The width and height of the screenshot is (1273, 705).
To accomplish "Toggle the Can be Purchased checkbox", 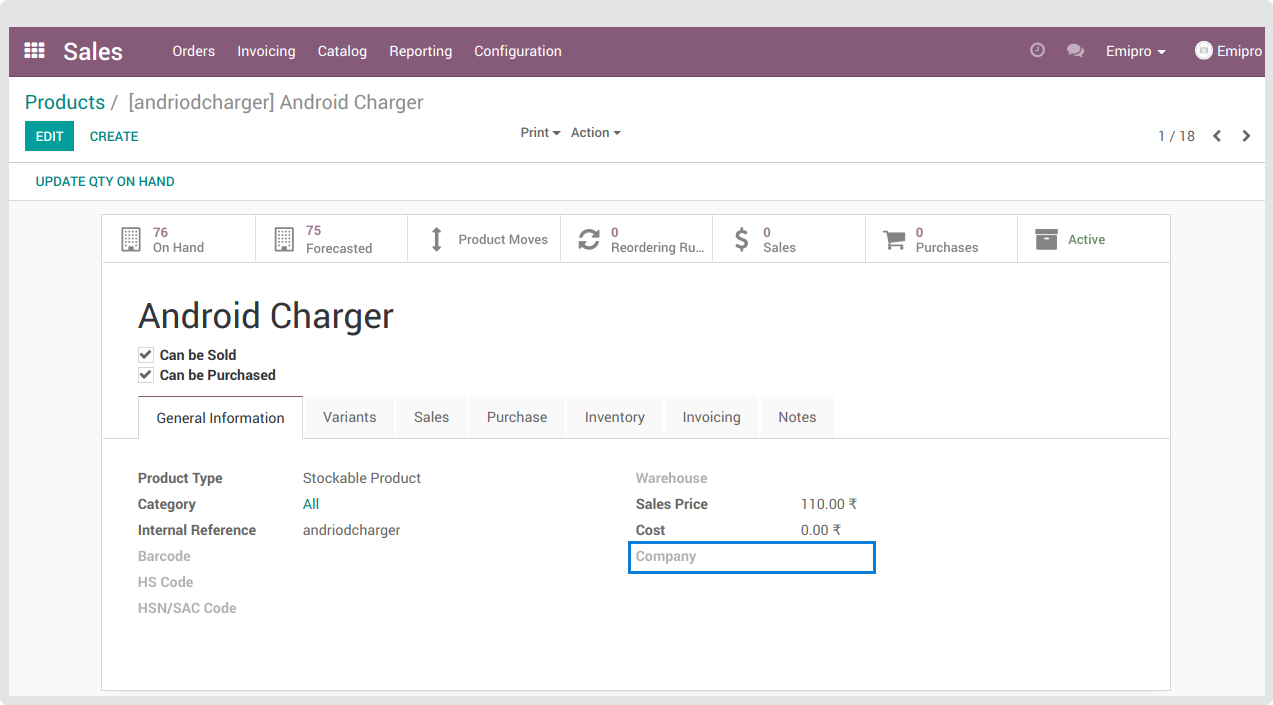I will click(x=146, y=375).
